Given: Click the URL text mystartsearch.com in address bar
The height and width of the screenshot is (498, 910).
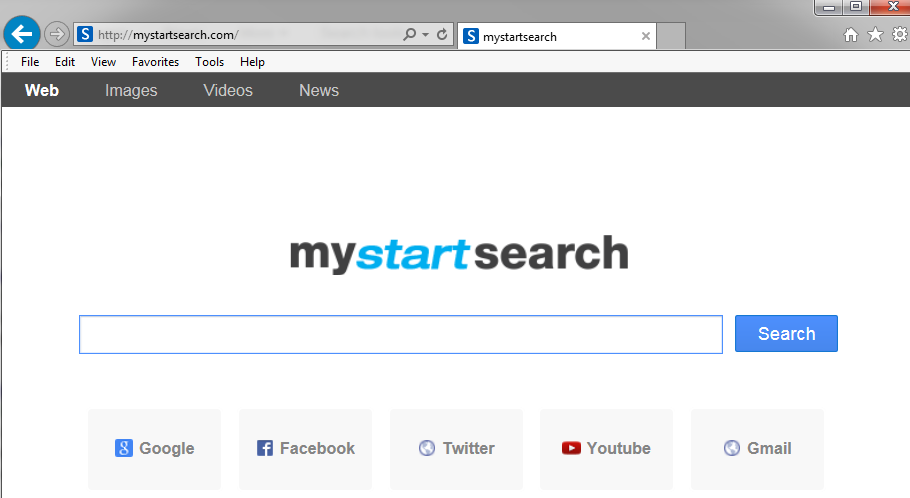Looking at the screenshot, I should tap(186, 35).
